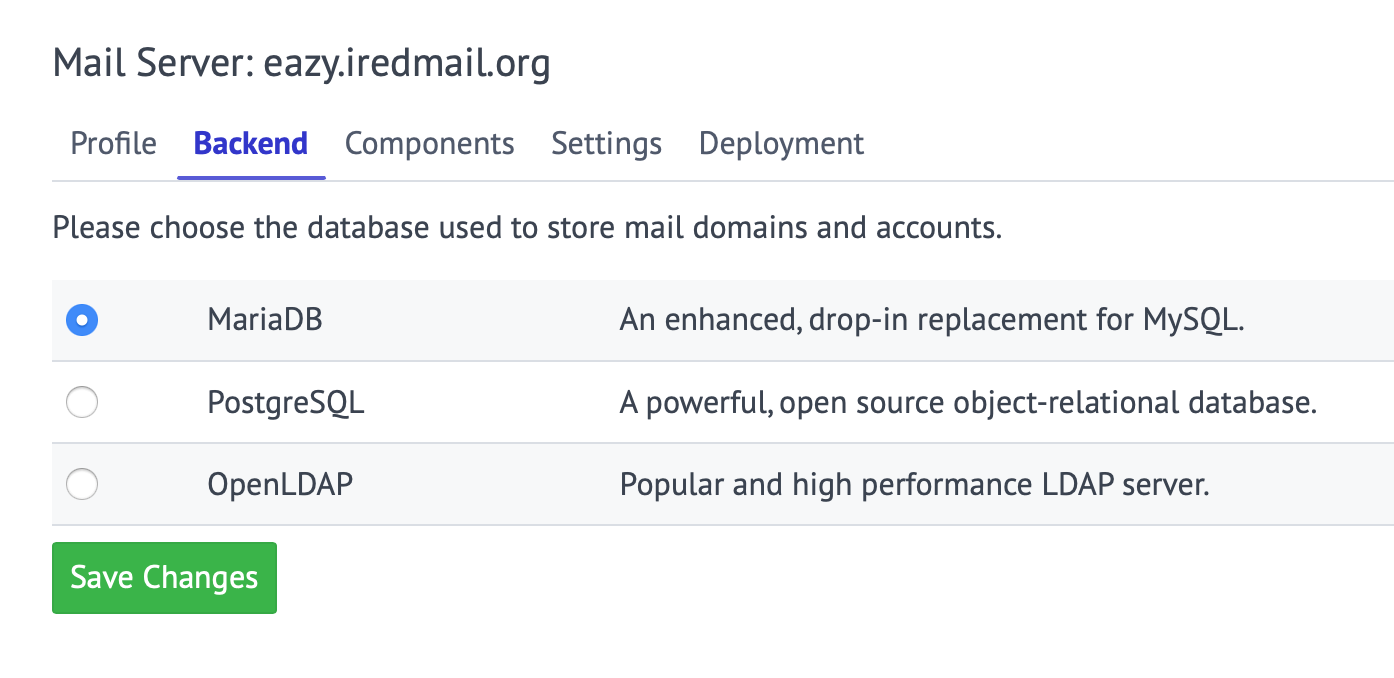Open the Components tab

430,144
